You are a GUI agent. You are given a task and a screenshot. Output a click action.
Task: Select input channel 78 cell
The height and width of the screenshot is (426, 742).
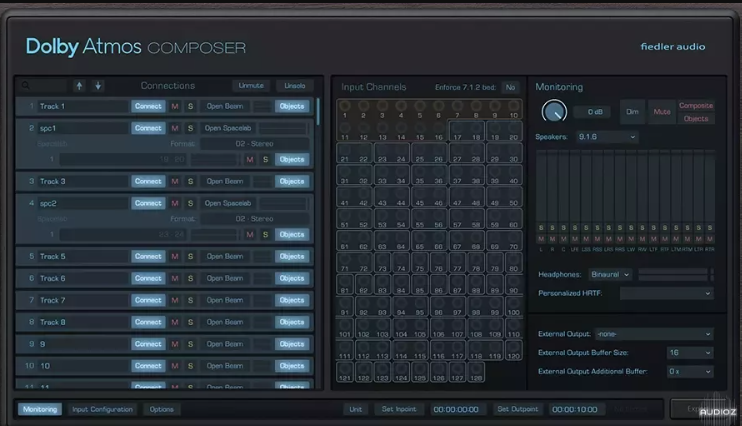[x=476, y=263]
